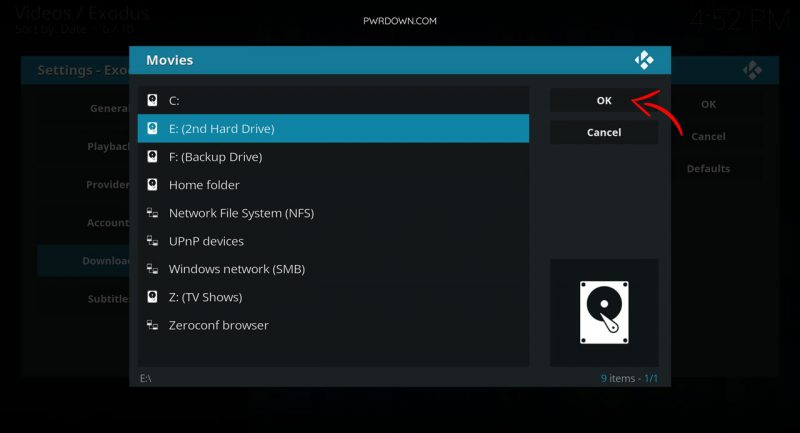800x433 pixels.
Task: Click the Kodi logo in Movies header
Action: [x=644, y=60]
